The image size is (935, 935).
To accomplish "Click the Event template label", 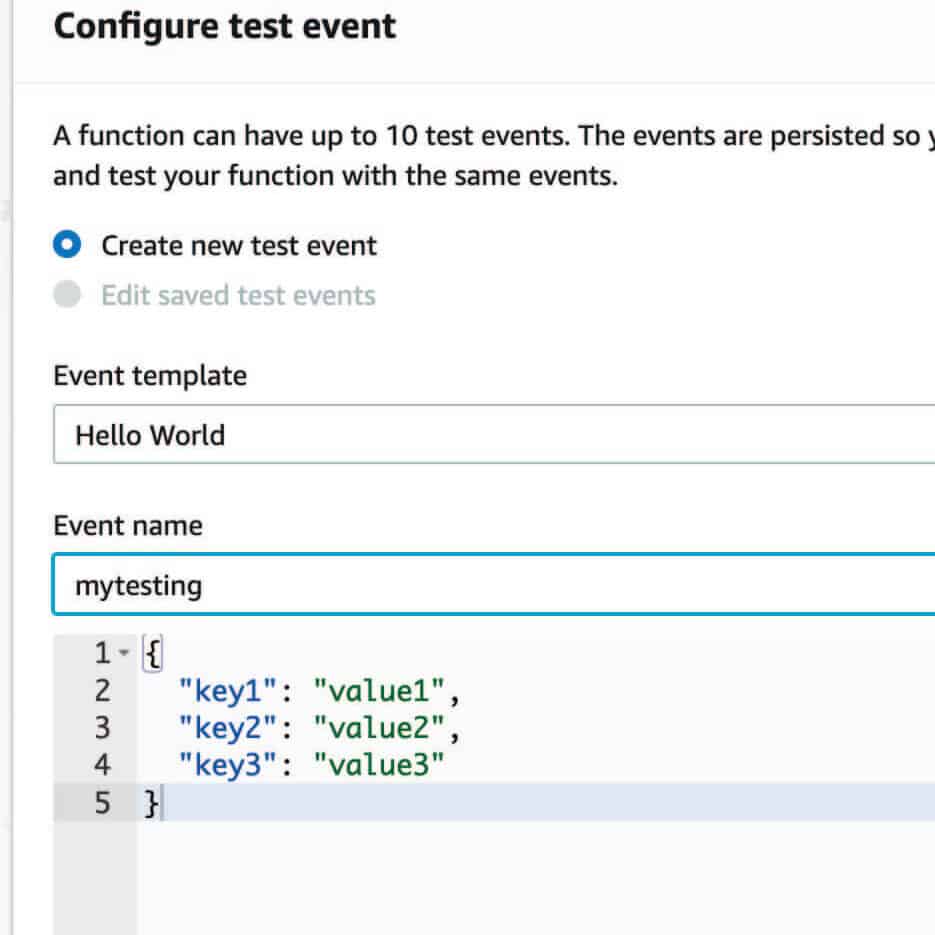I will 149,376.
